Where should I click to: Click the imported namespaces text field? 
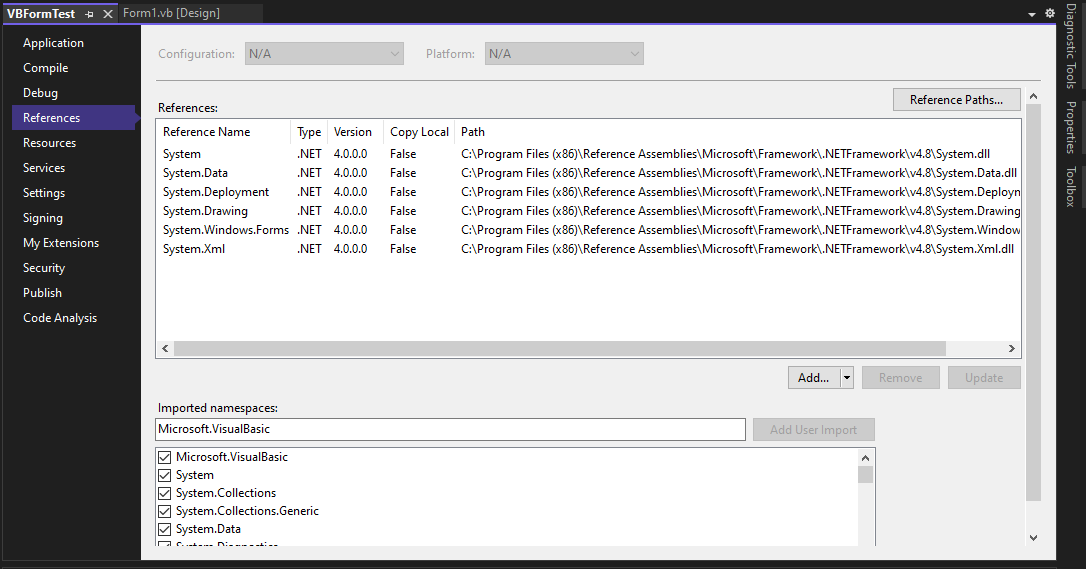[450, 429]
